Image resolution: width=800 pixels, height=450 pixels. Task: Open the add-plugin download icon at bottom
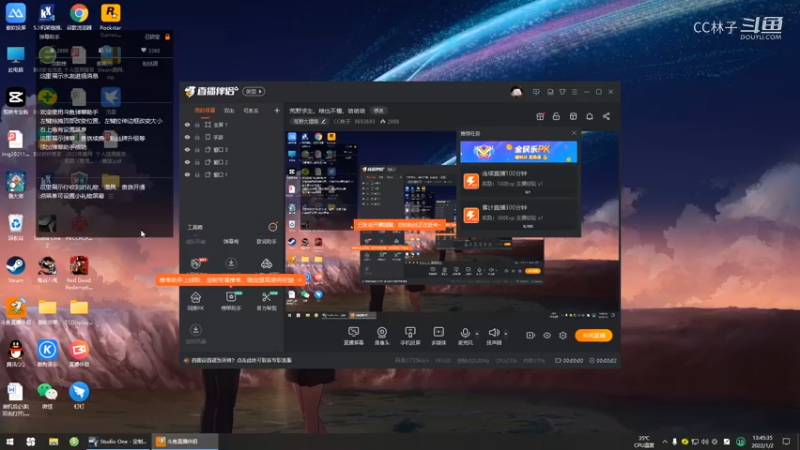tap(195, 333)
